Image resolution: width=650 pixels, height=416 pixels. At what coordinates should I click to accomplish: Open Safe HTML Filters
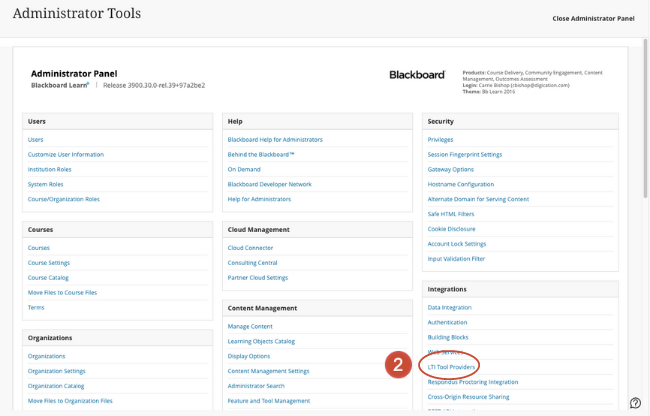click(451, 214)
